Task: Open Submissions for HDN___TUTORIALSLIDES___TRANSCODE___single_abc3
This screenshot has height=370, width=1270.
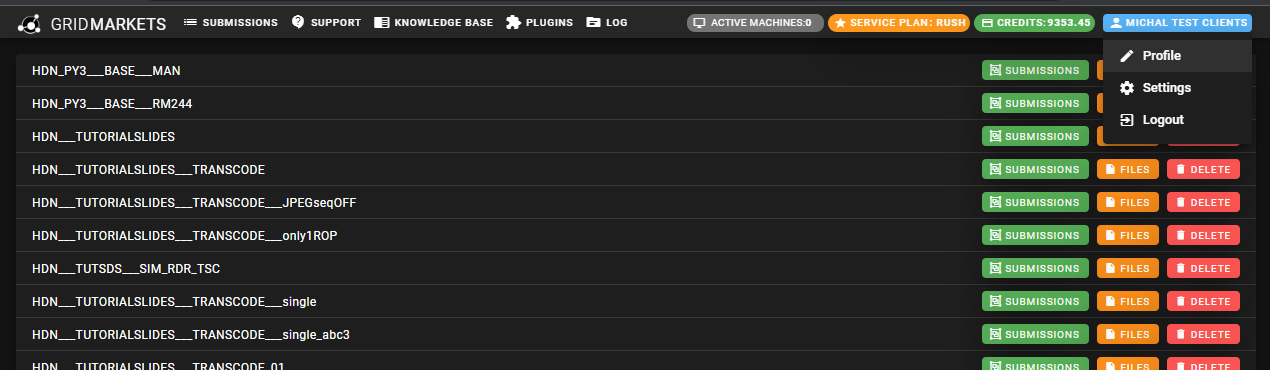Action: [1035, 334]
